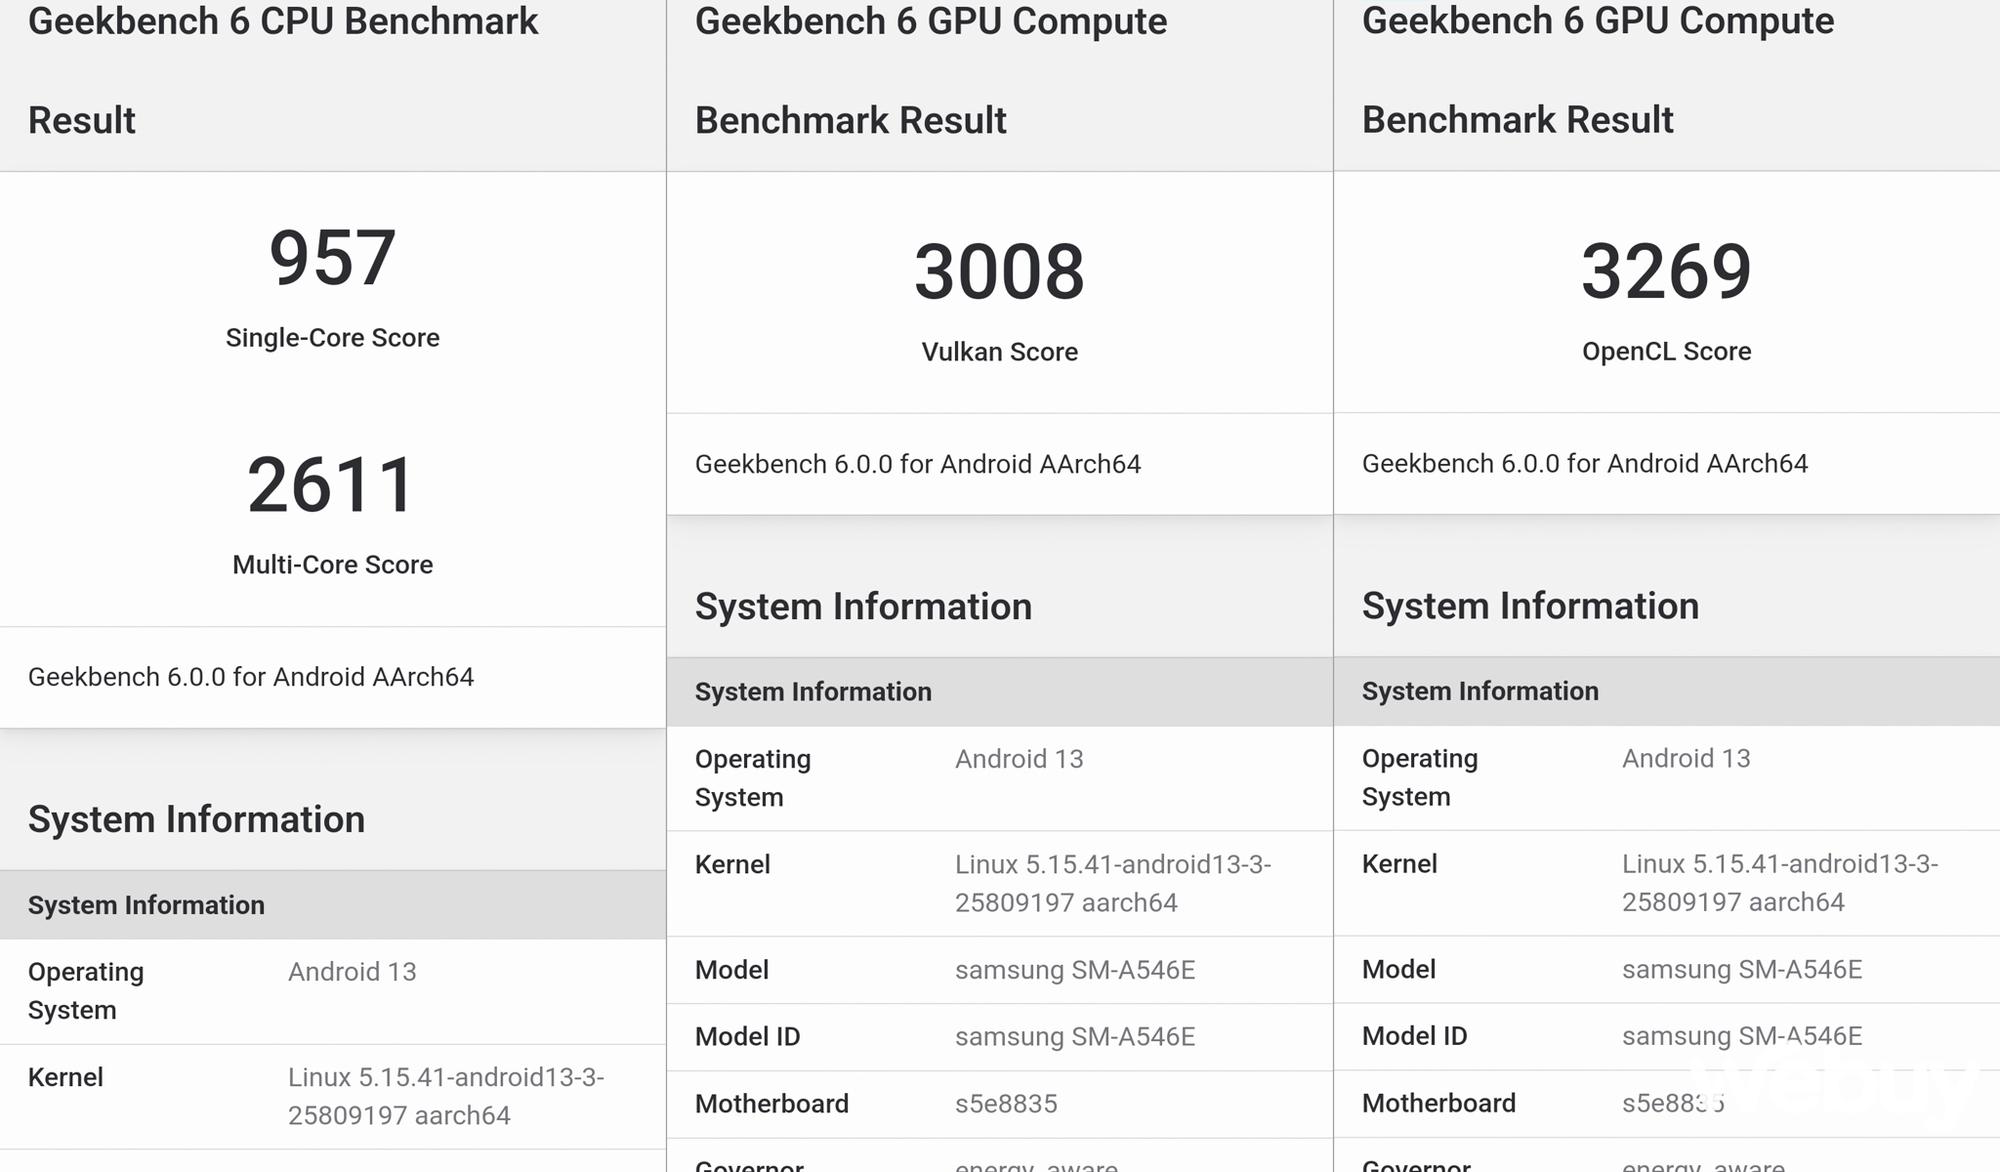
Task: Click the Kernel label in the OpenCL panel
Action: [1399, 864]
